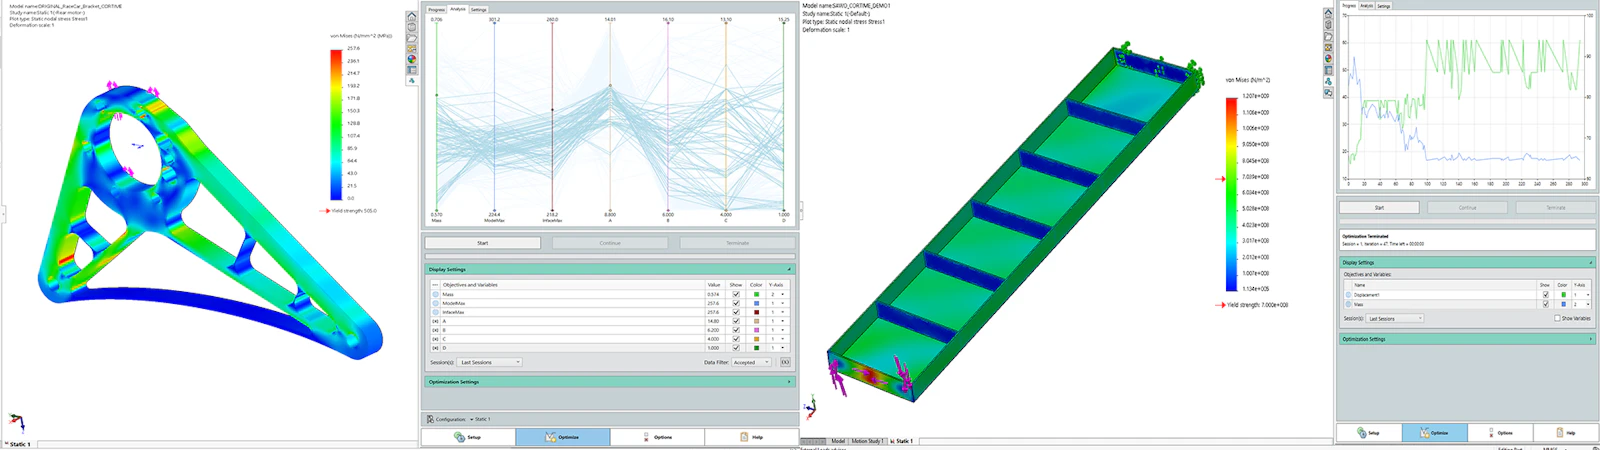Viewport: 1600px width, 450px height.
Task: Open the Configuration Static 1 dropdown
Action: point(480,419)
